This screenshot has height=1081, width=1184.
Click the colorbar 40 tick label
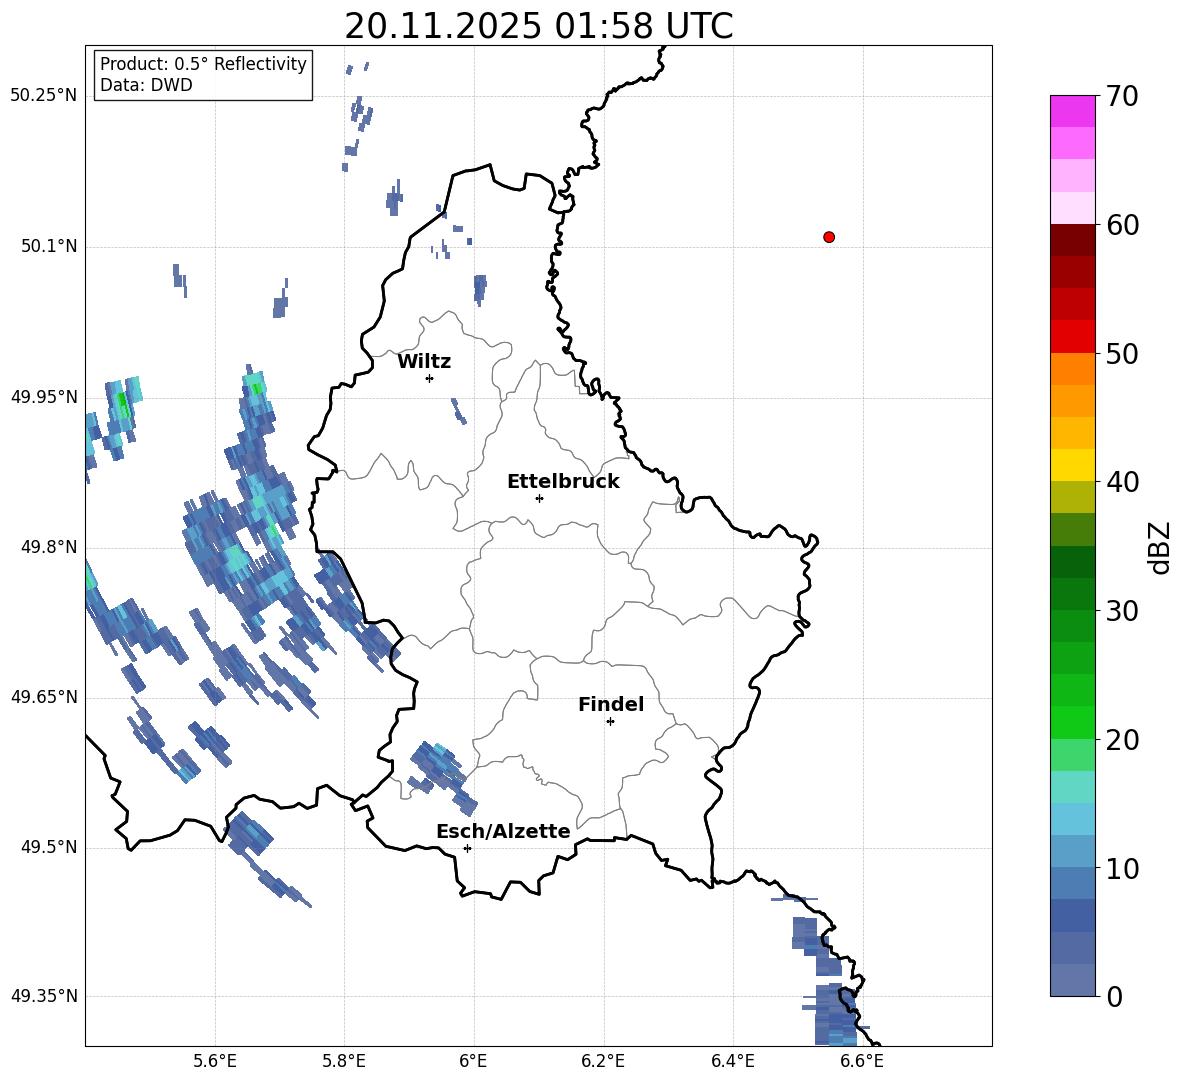(1122, 482)
